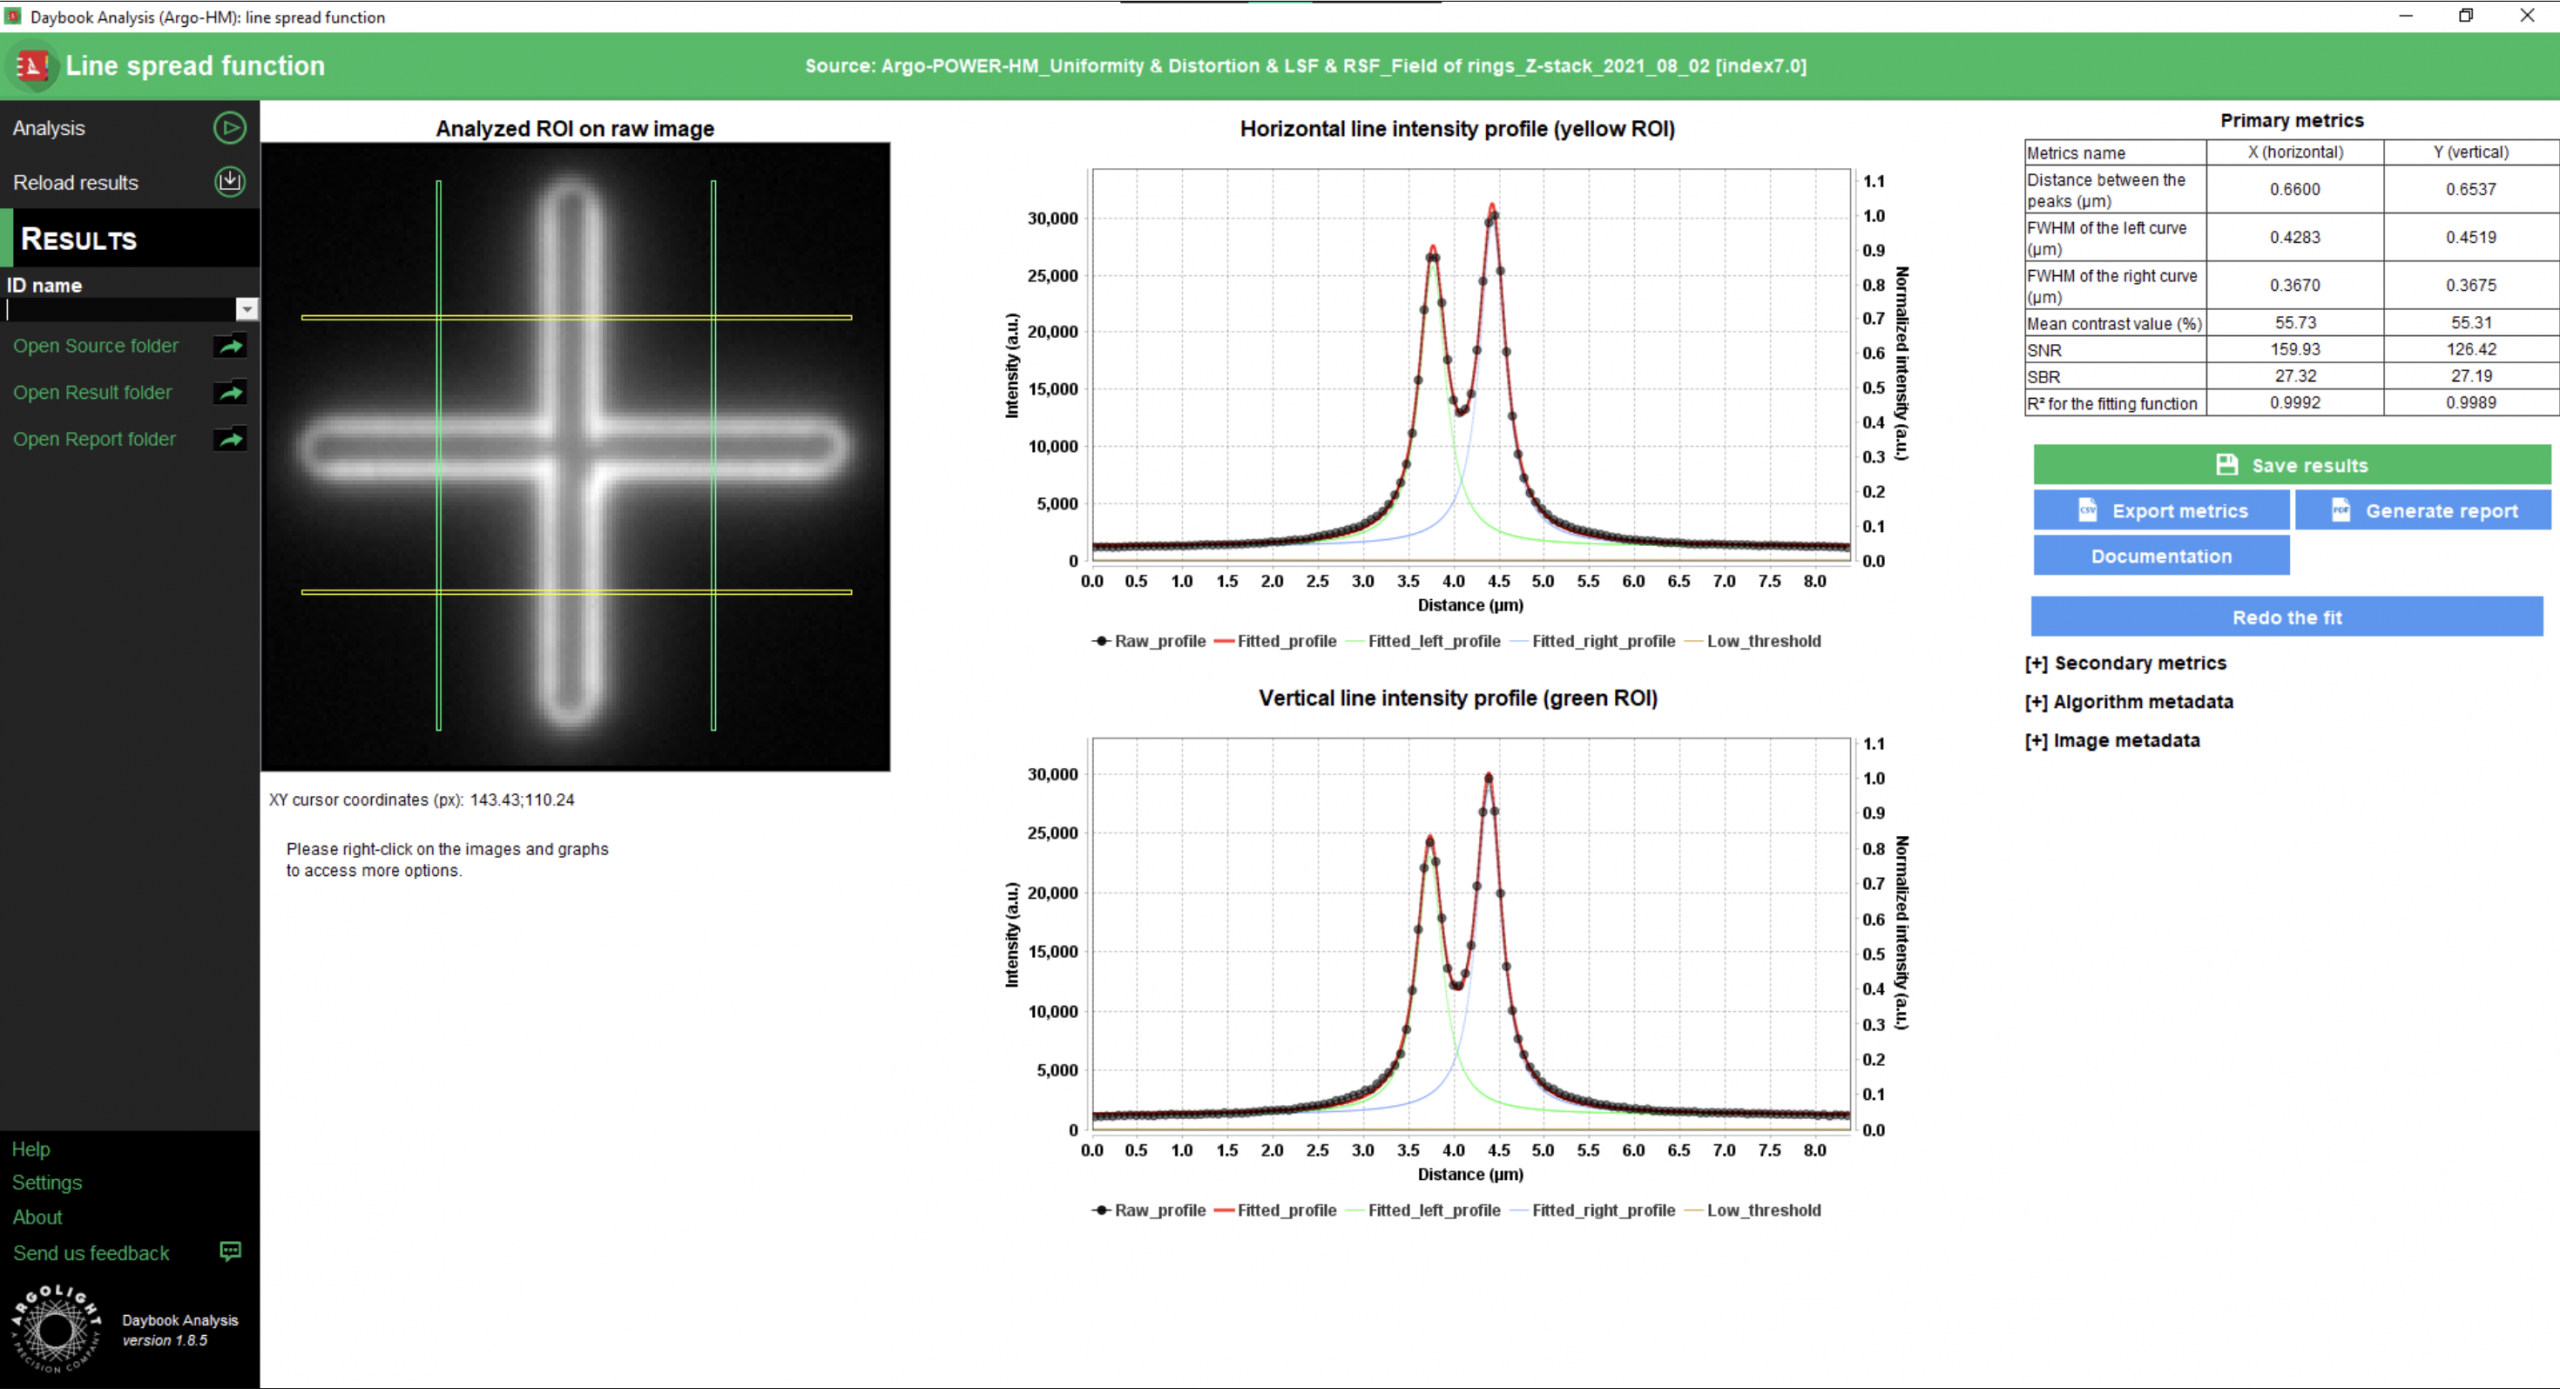This screenshot has height=1389, width=2560.
Task: Click the Argolight logo at bottom left
Action: (56, 1329)
